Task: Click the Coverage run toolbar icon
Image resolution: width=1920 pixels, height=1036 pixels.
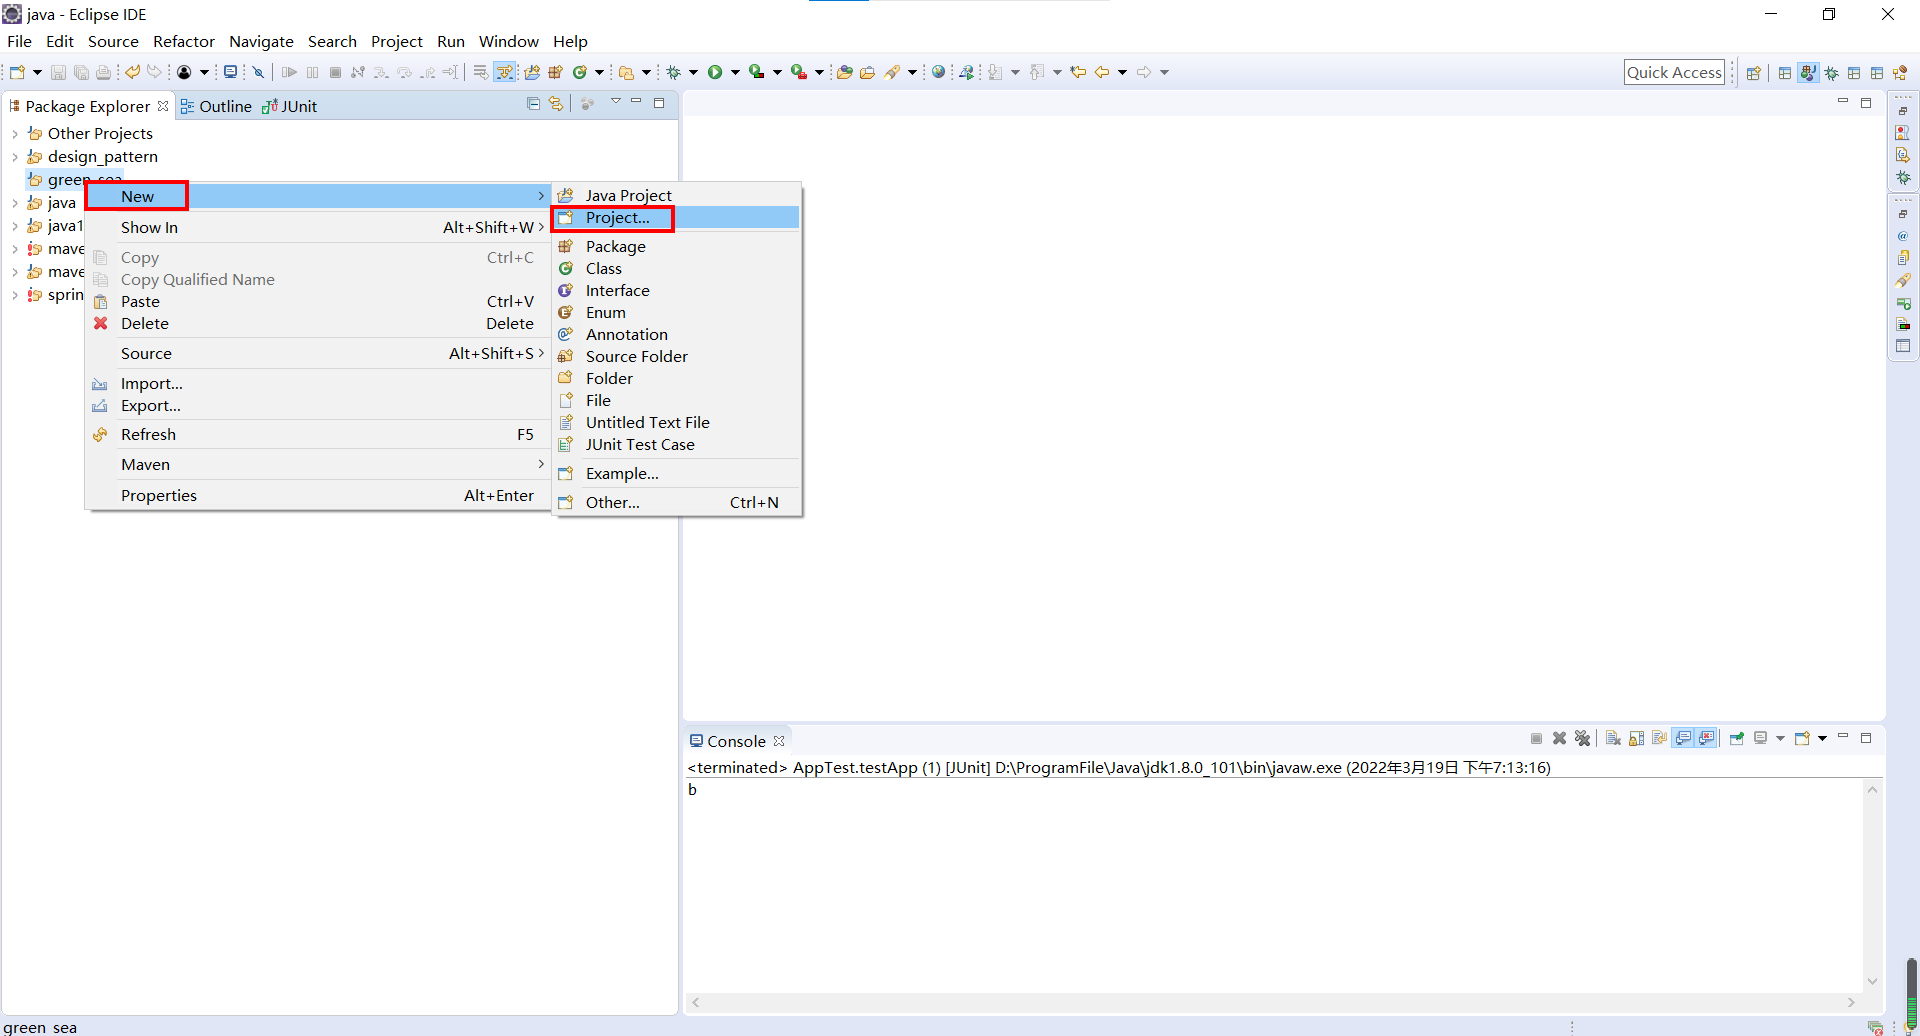Action: coord(757,72)
